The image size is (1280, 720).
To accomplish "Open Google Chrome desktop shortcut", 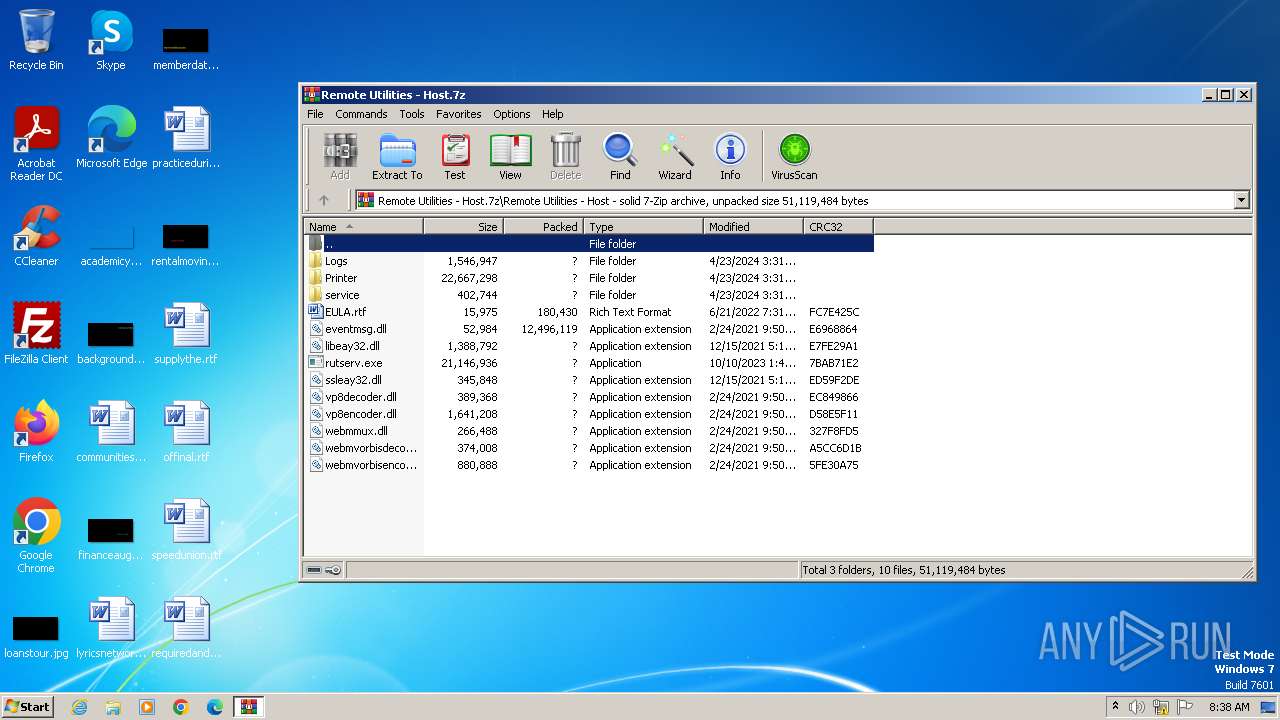I will 36,536.
